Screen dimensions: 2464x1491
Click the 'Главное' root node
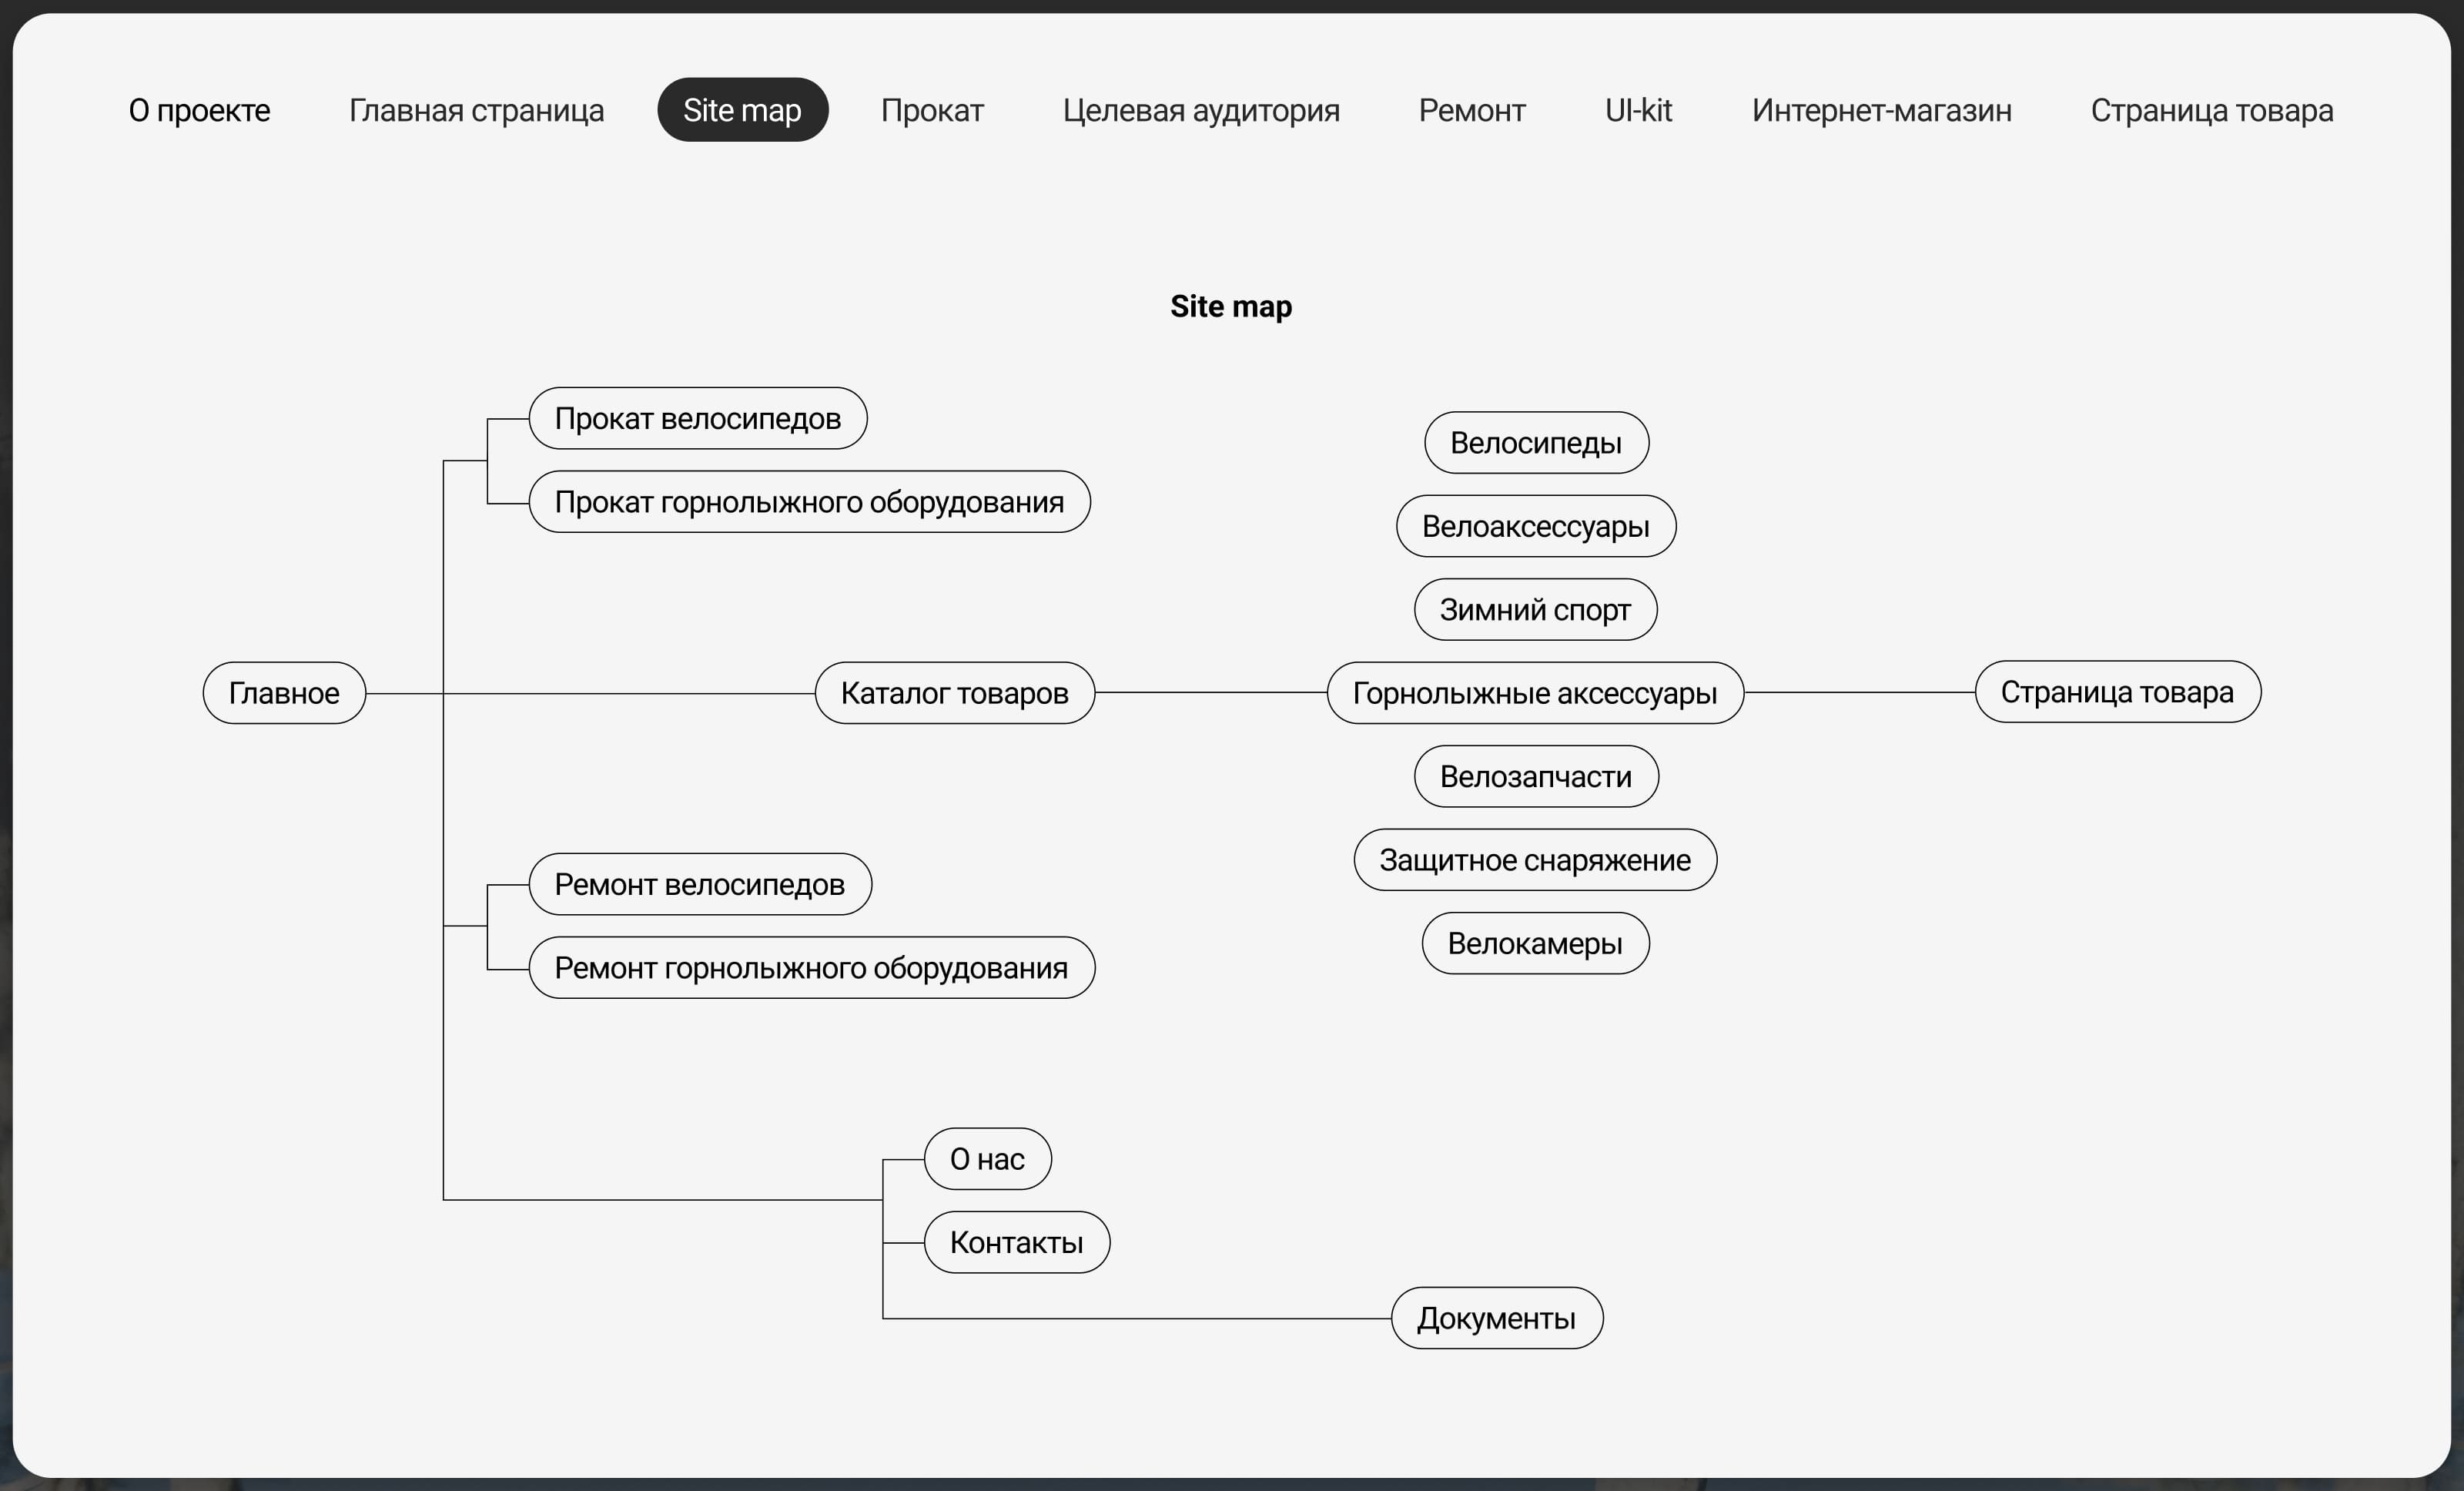[x=284, y=693]
